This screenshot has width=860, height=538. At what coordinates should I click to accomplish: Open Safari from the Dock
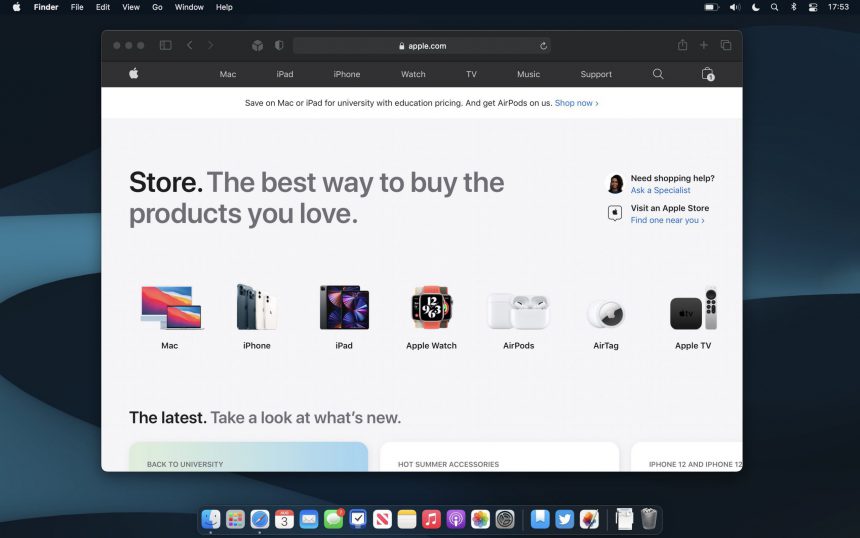260,518
